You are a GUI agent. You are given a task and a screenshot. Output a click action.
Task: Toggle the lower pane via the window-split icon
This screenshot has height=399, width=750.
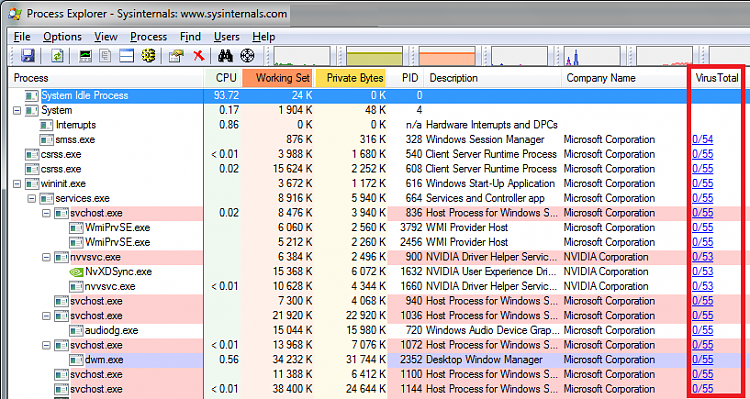click(126, 56)
